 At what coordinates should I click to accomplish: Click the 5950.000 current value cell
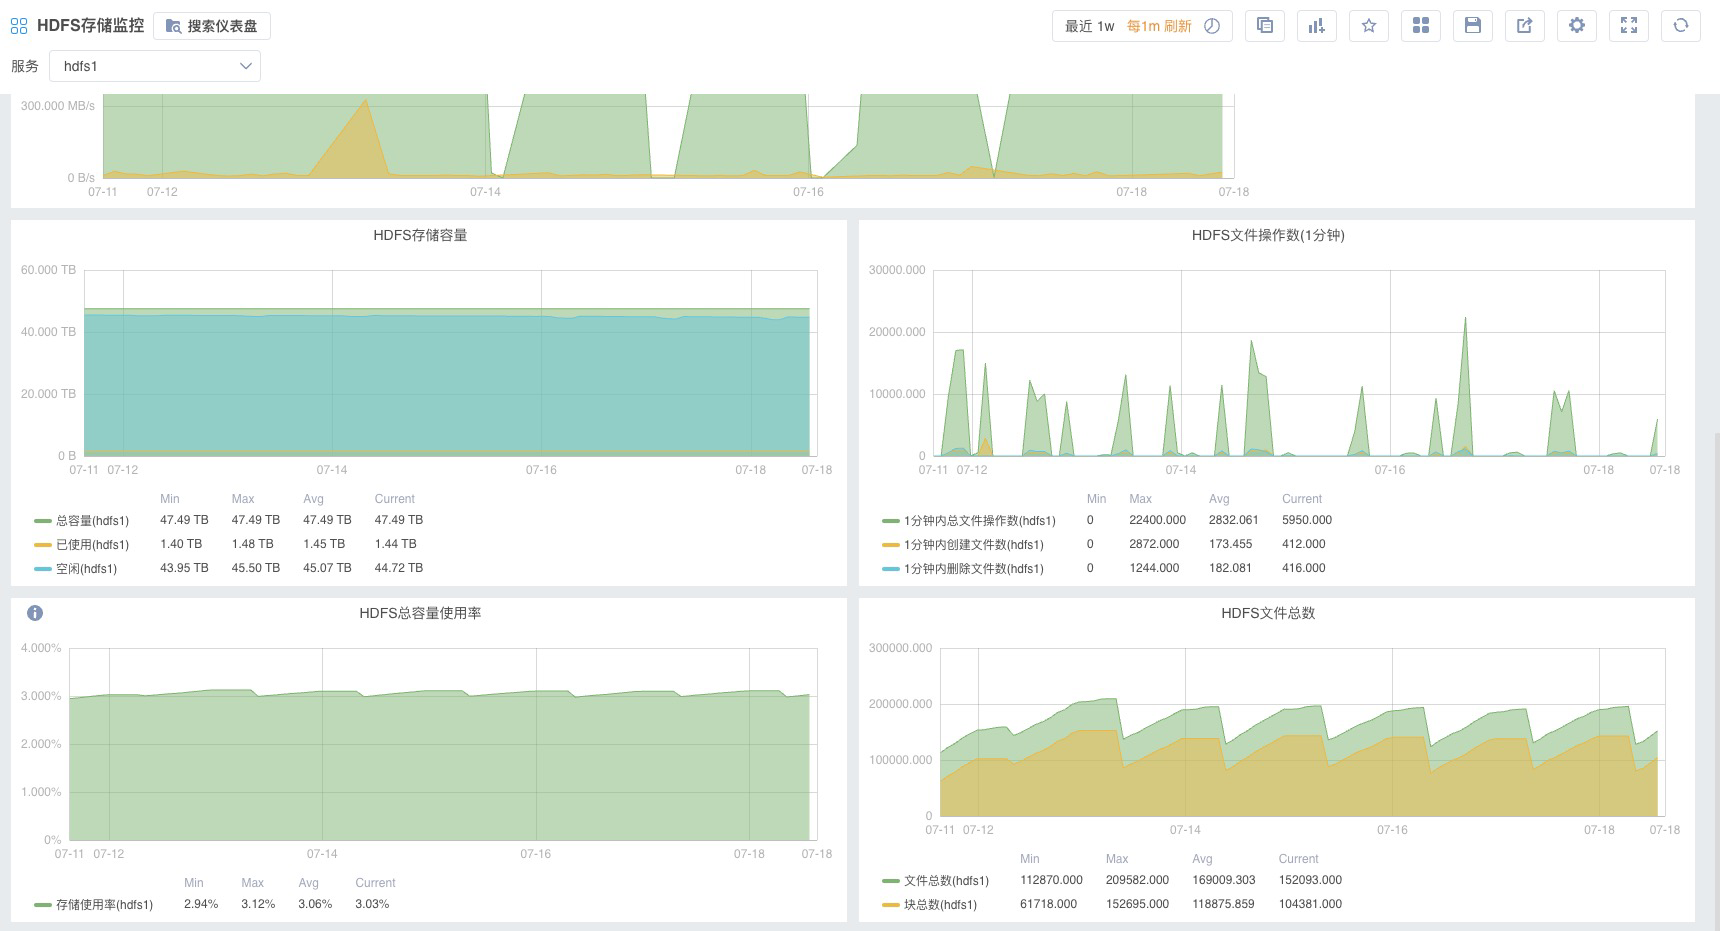[1307, 520]
